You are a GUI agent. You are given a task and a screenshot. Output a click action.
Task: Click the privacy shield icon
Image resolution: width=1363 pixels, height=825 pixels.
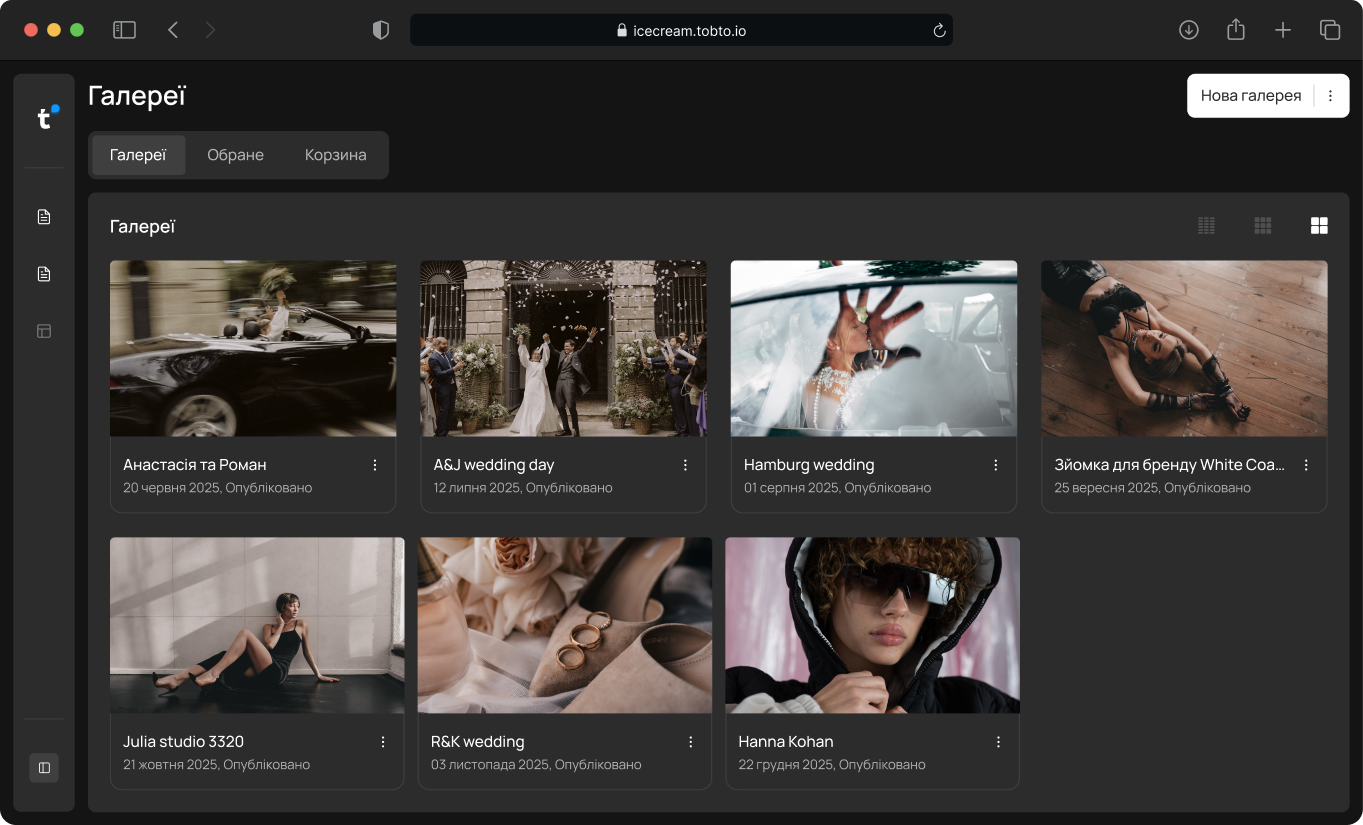[380, 30]
